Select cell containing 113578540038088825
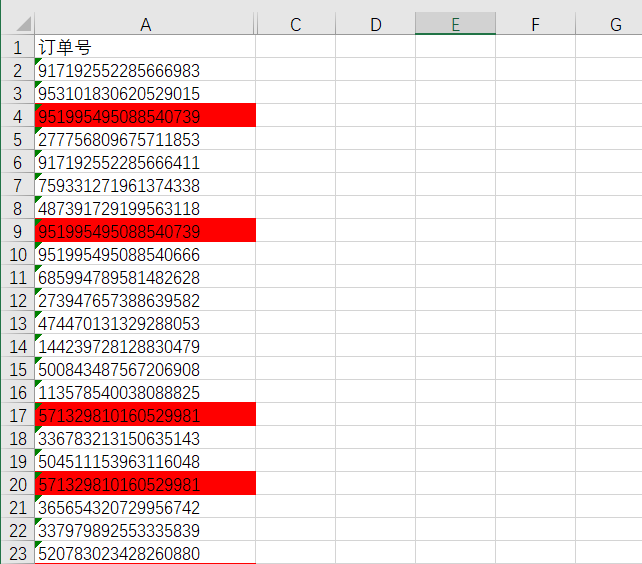642x564 pixels. pyautogui.click(x=145, y=392)
